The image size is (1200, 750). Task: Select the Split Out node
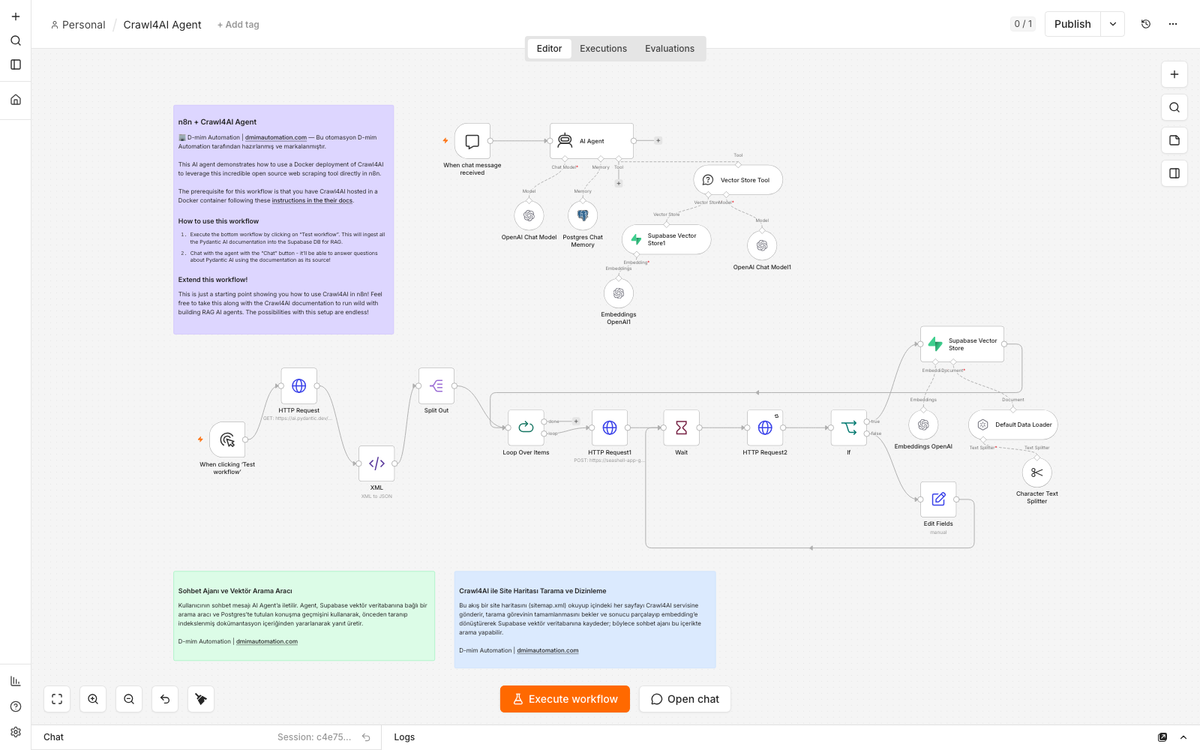[x=436, y=386]
